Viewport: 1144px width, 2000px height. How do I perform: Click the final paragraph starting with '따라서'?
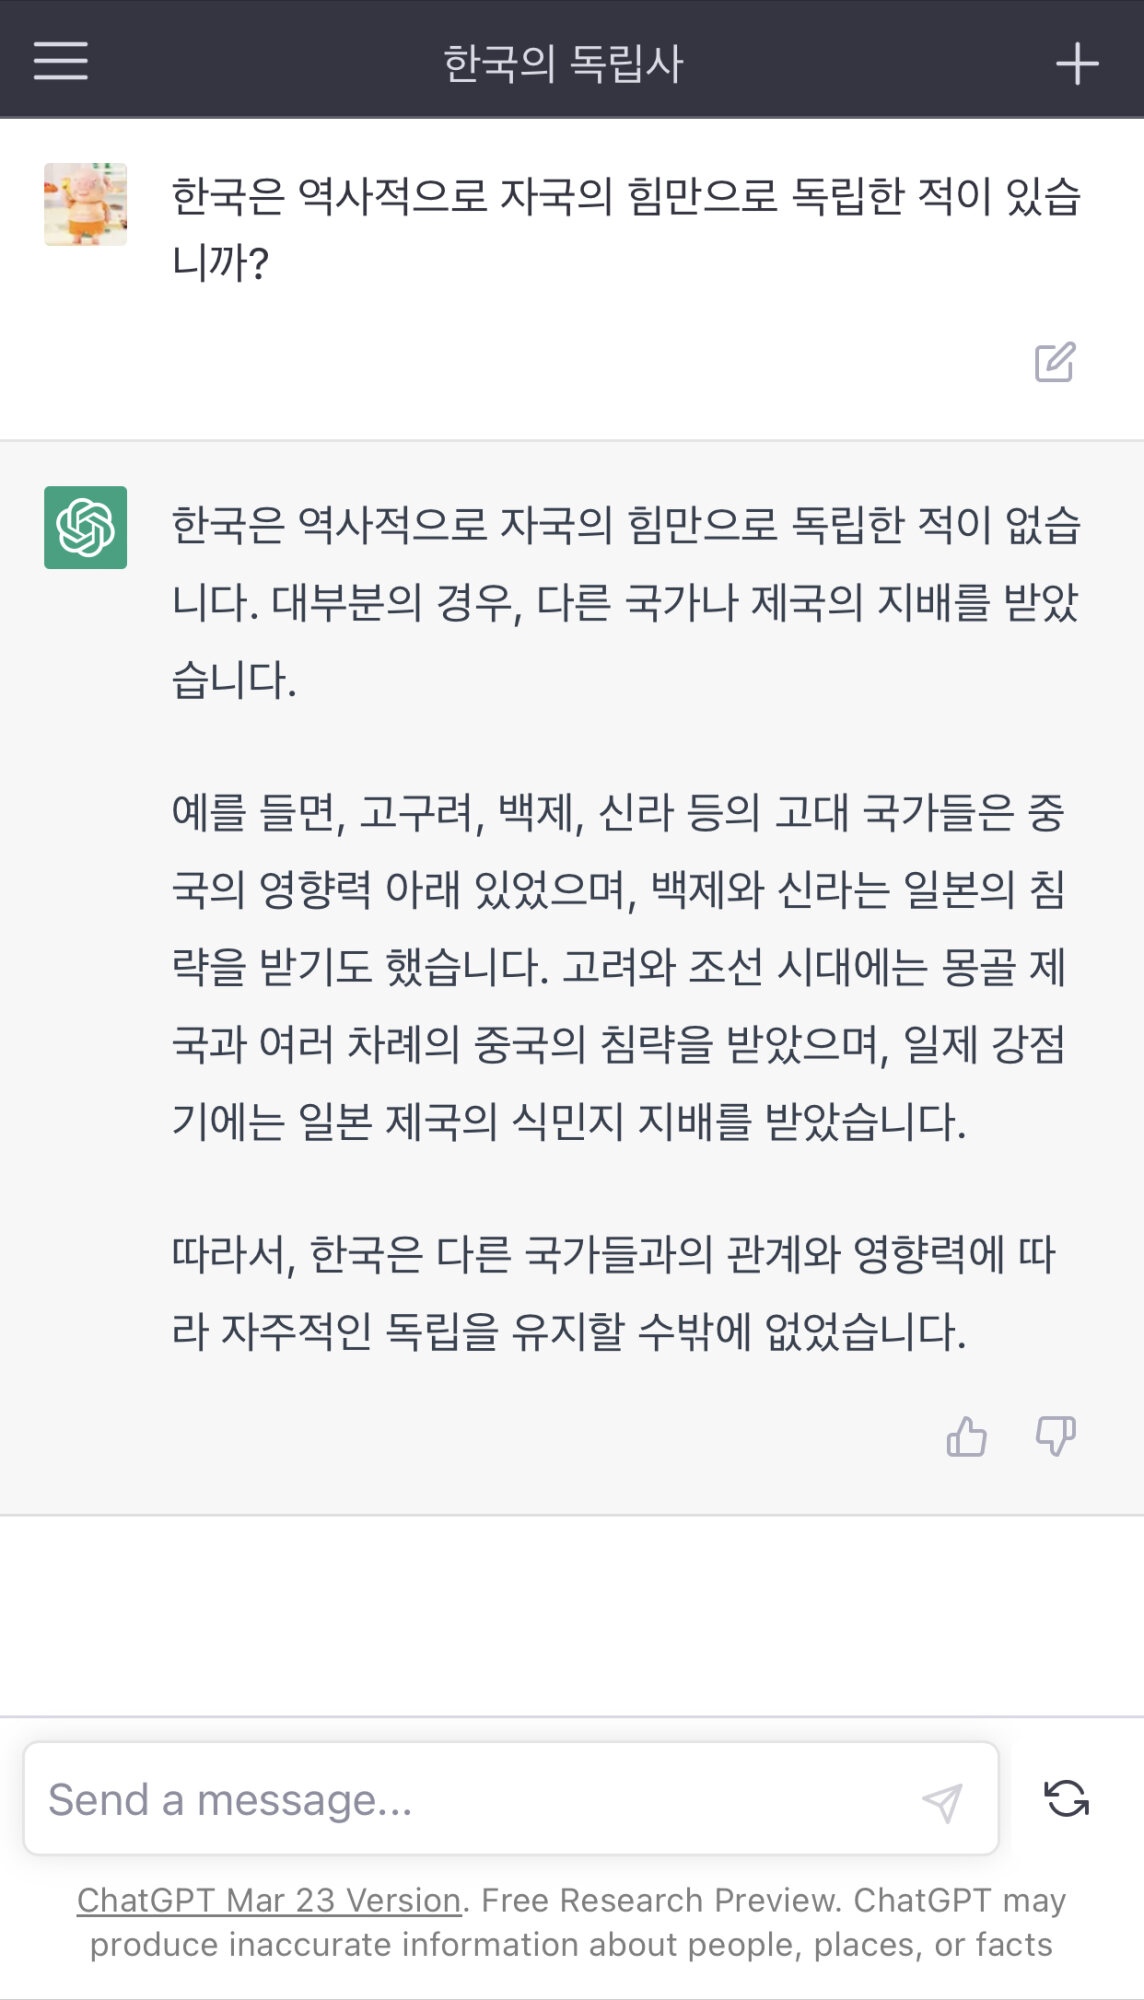coord(612,1292)
